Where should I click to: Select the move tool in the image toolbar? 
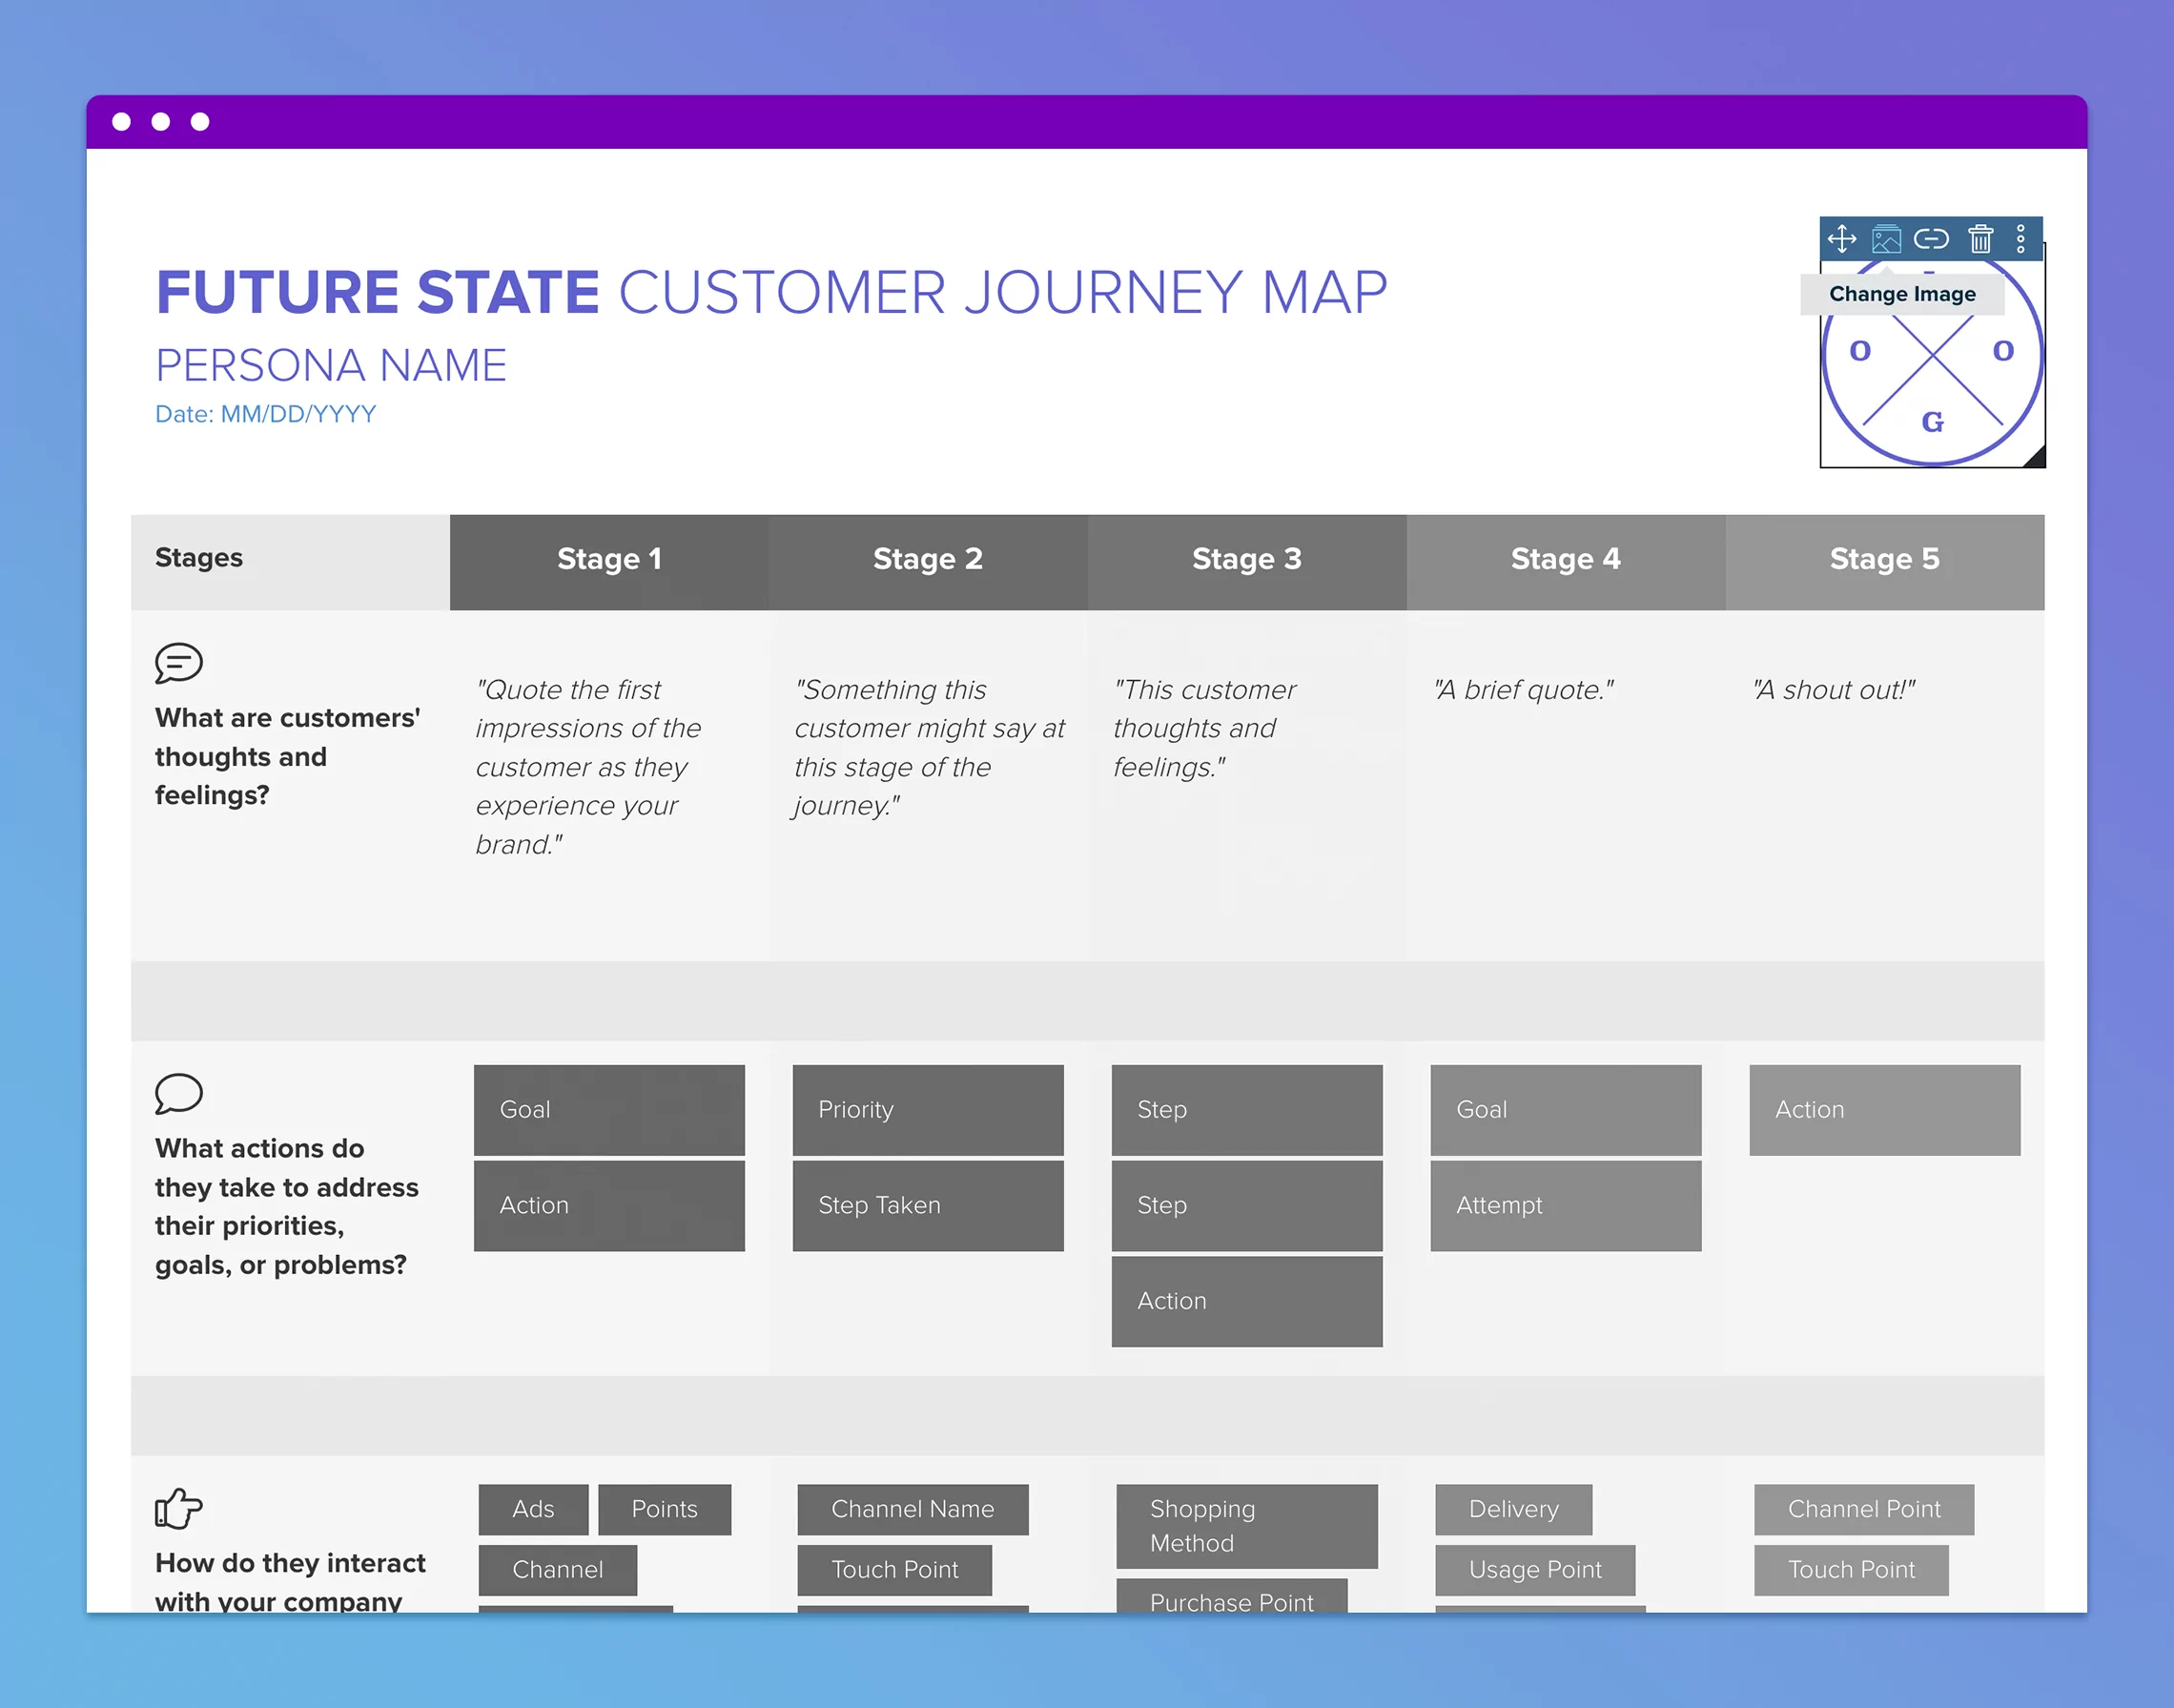[x=1843, y=238]
